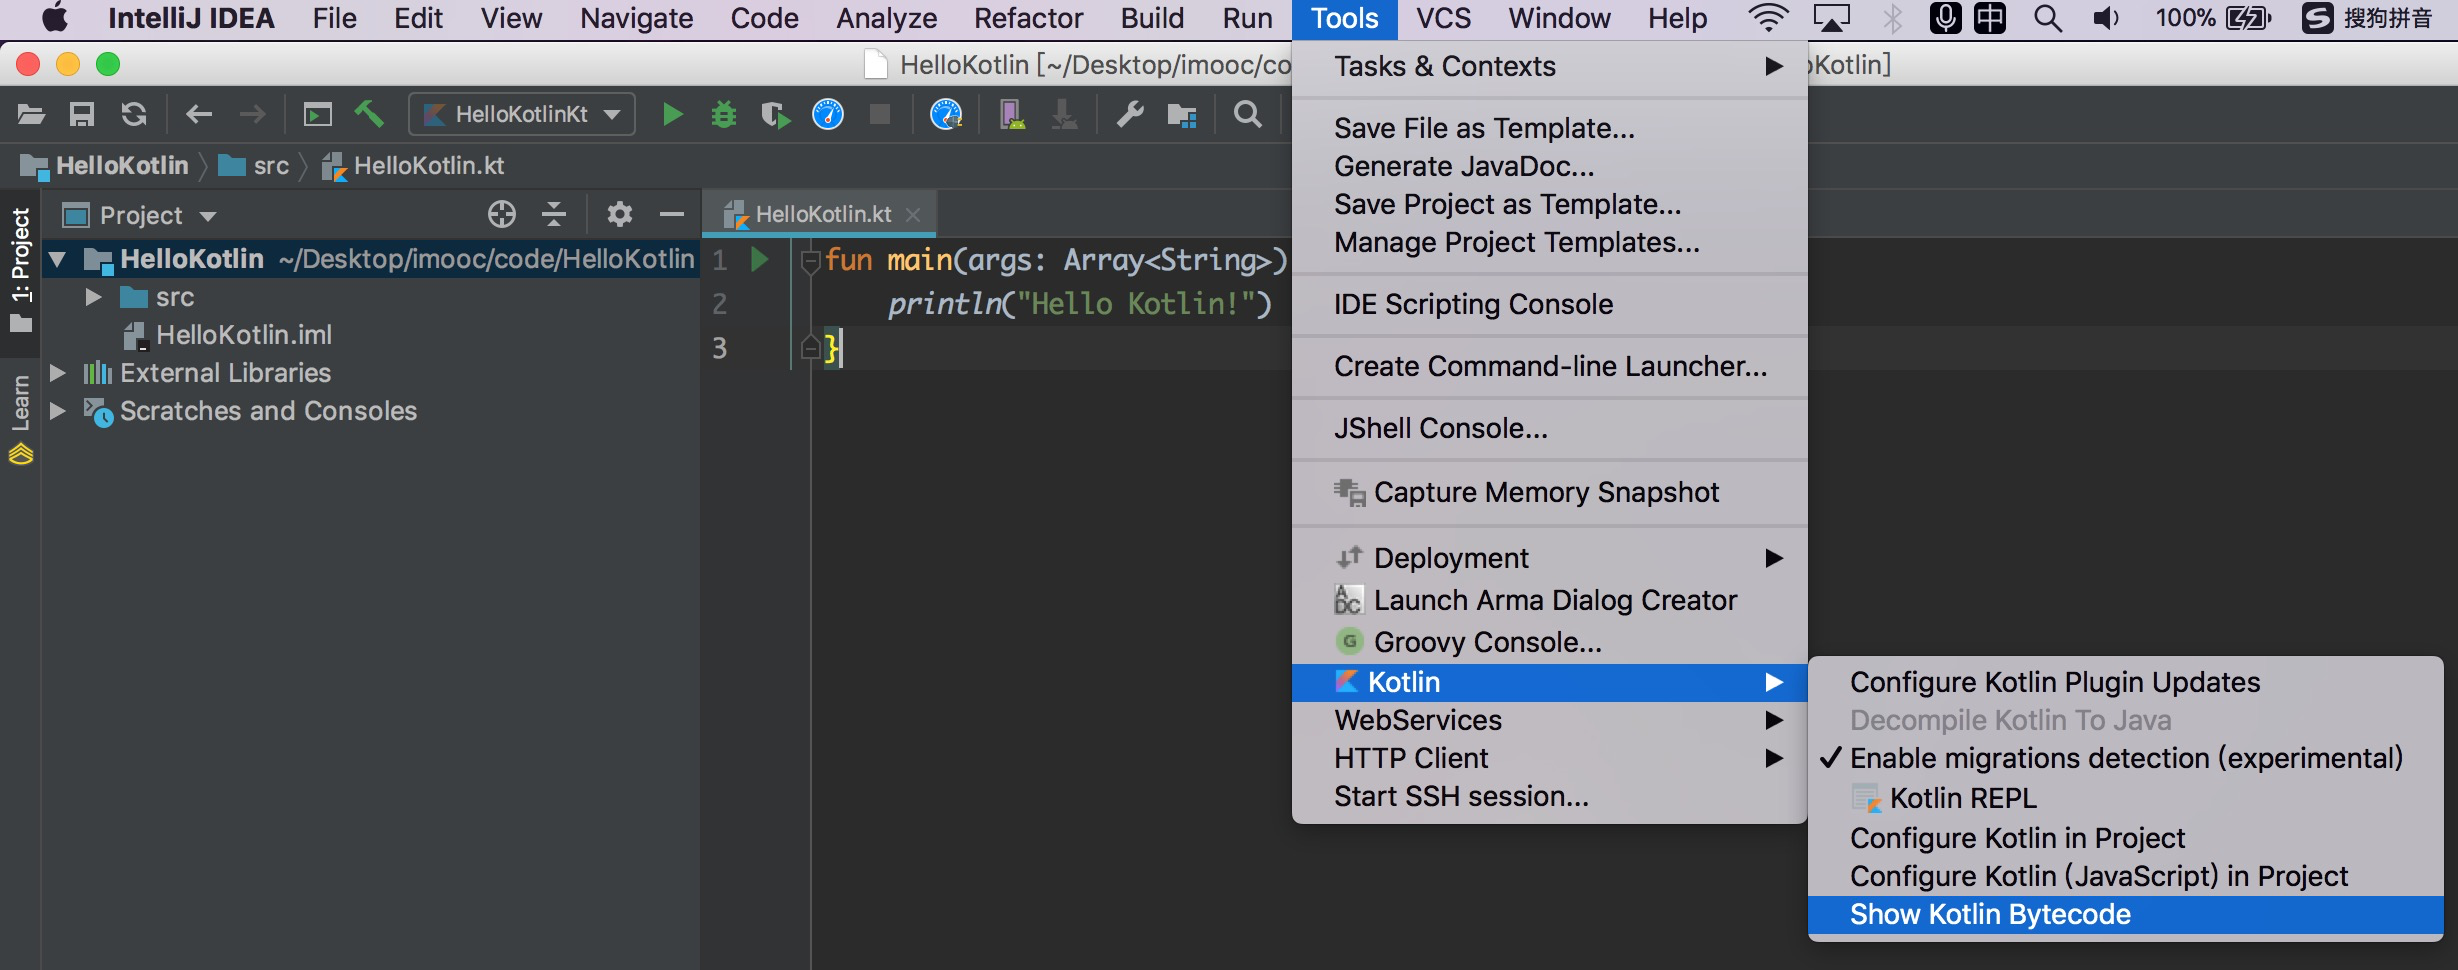Open IDE Scripting Console
The height and width of the screenshot is (970, 2458).
(x=1549, y=304)
